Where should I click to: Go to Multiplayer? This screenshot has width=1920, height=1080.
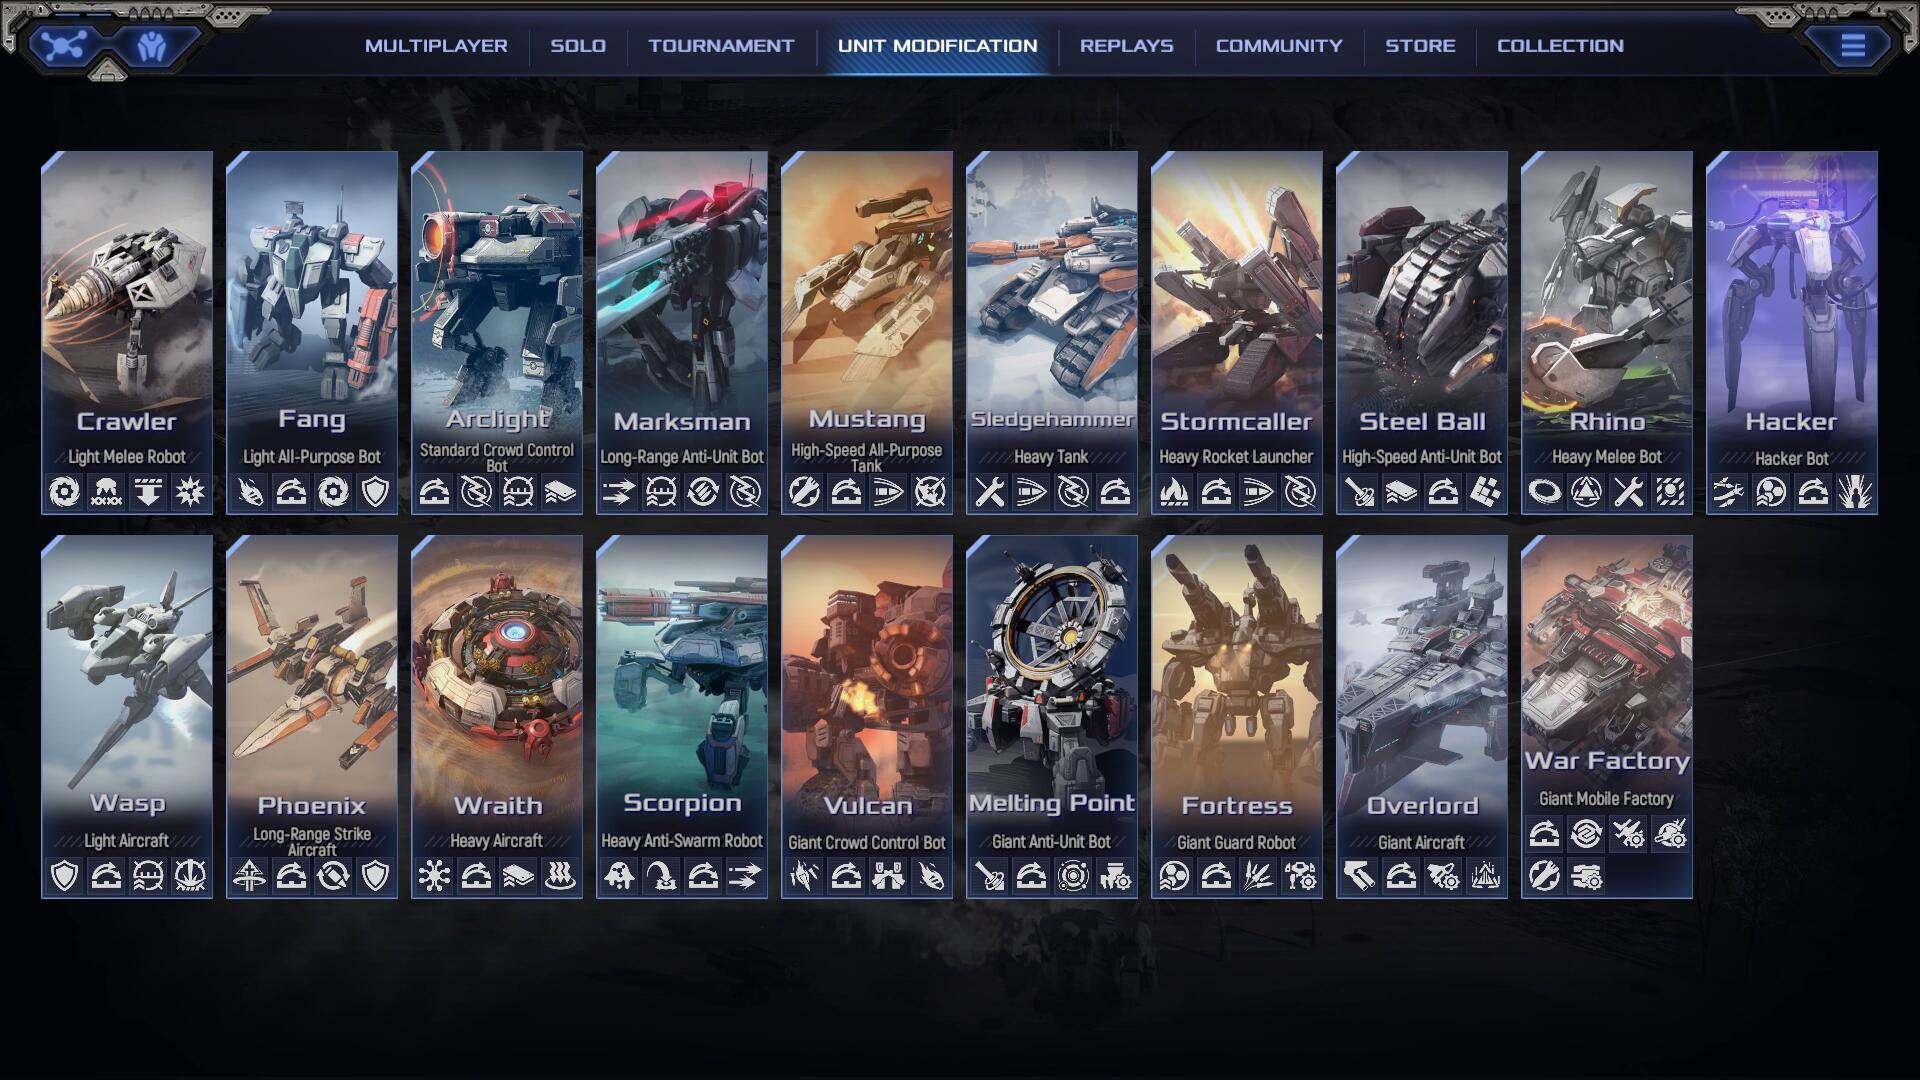(438, 45)
